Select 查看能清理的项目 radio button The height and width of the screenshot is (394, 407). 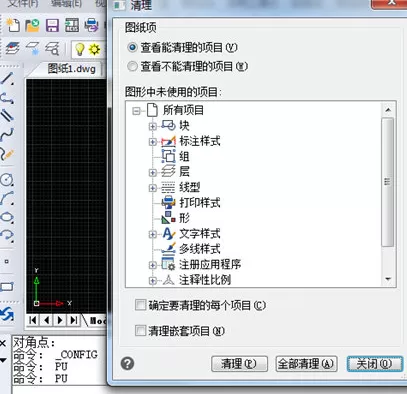[132, 48]
